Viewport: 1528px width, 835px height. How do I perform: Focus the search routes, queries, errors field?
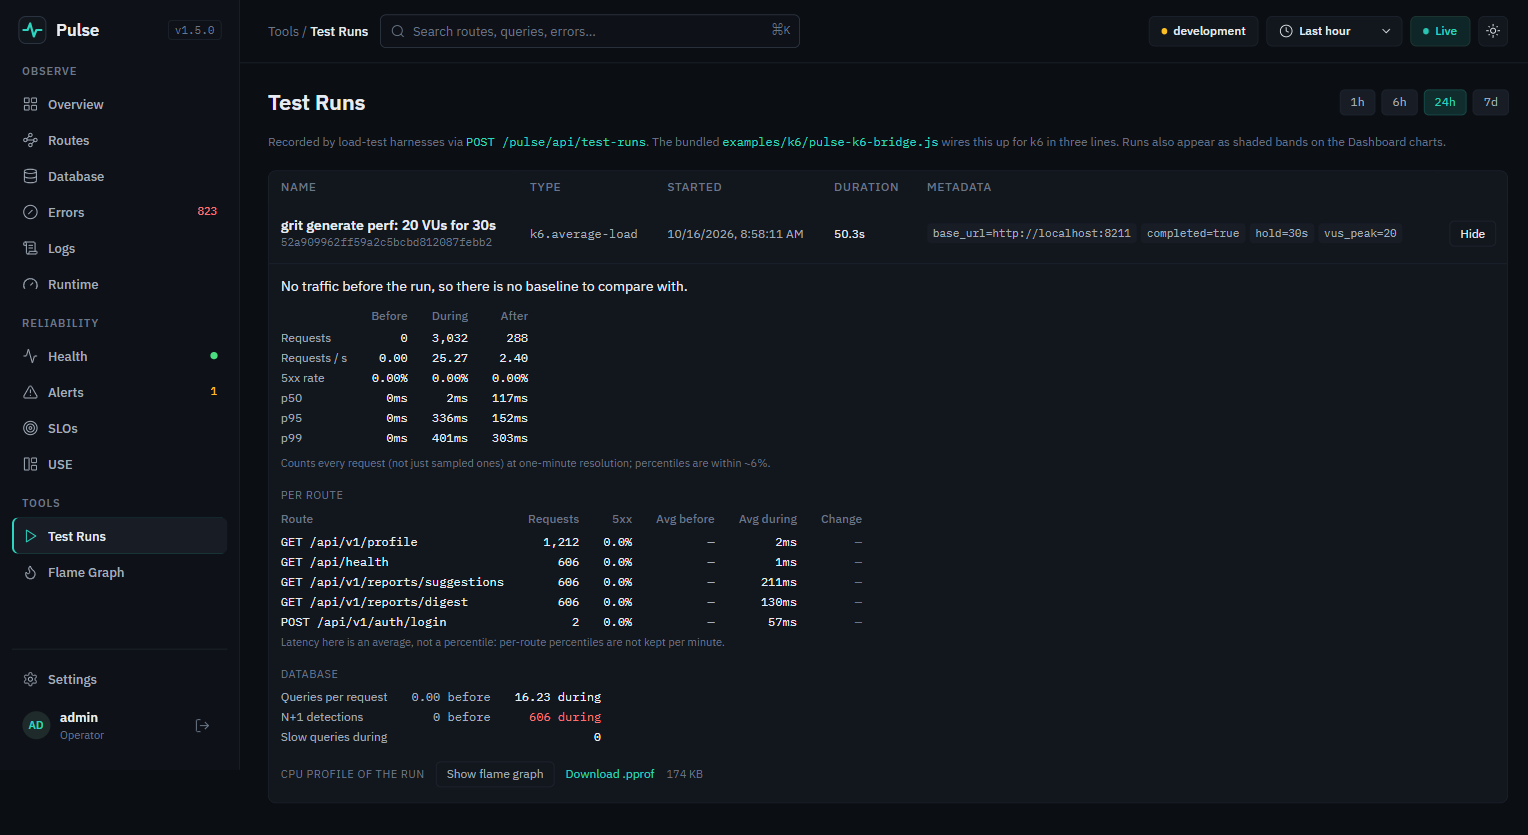[590, 31]
